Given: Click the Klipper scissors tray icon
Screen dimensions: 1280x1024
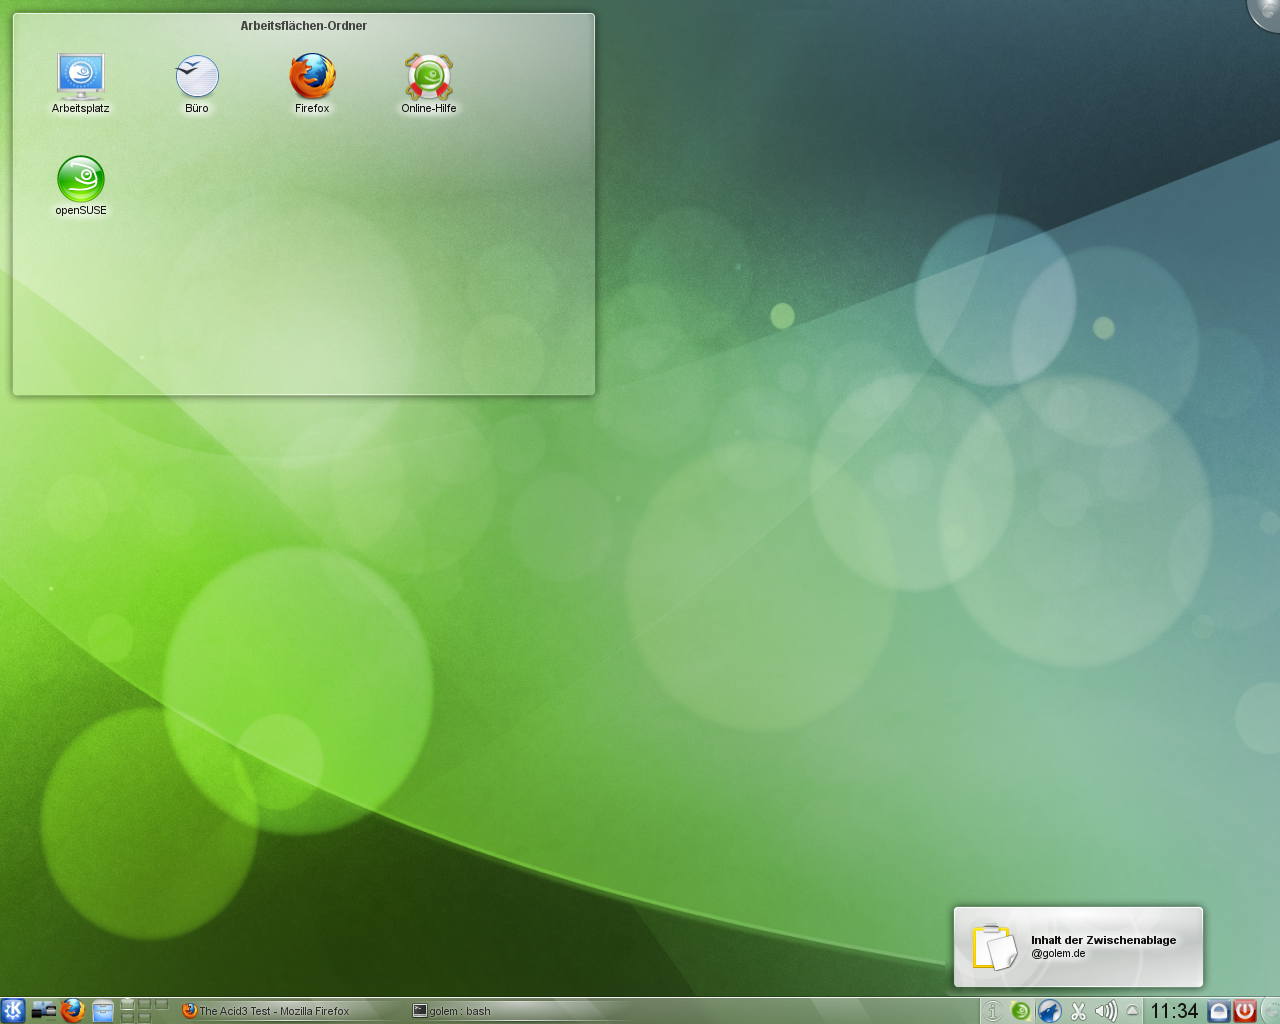Looking at the screenshot, I should tap(1078, 1011).
